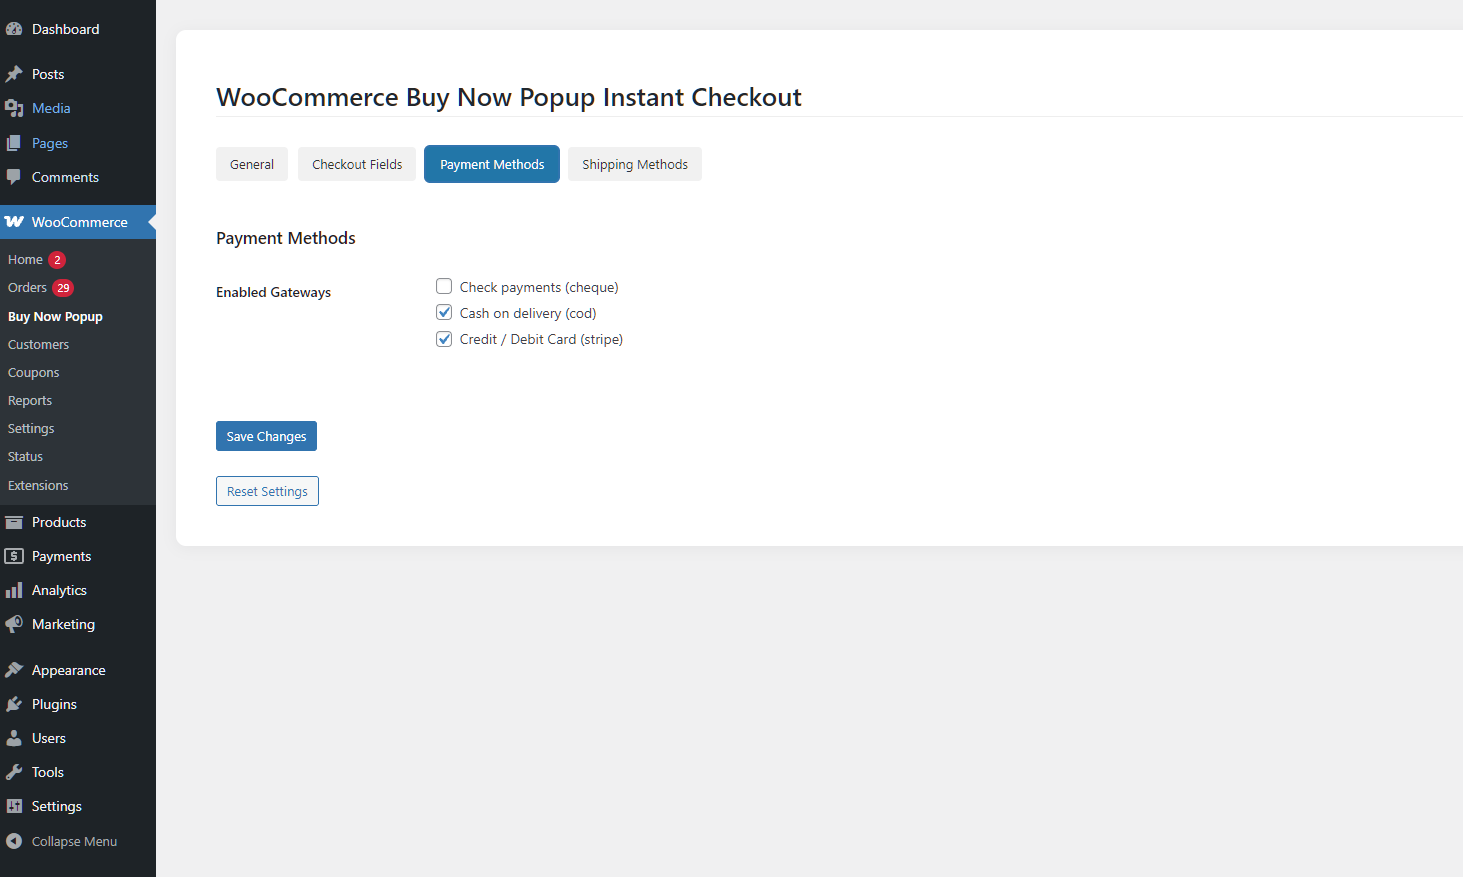Collapse the admin sidebar menu
The image size is (1463, 877).
tap(73, 841)
